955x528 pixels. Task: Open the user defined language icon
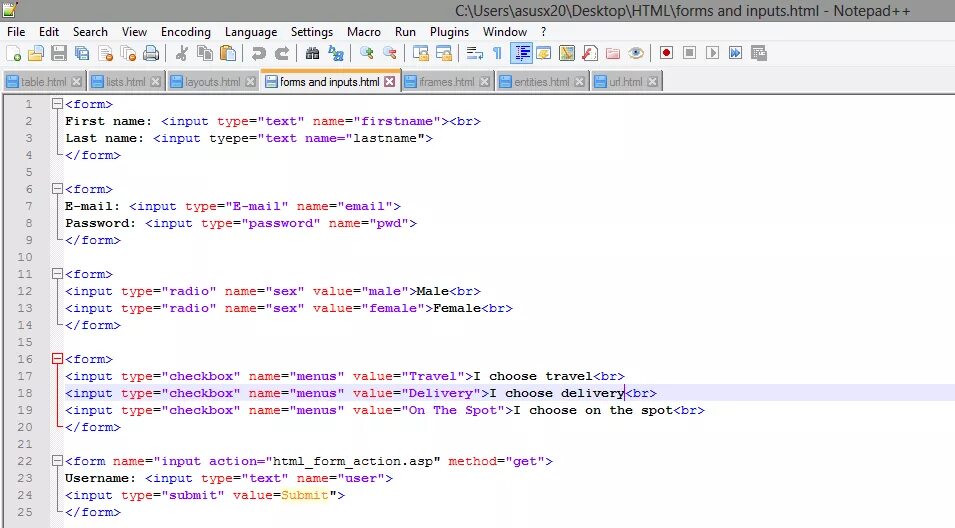click(x=543, y=54)
